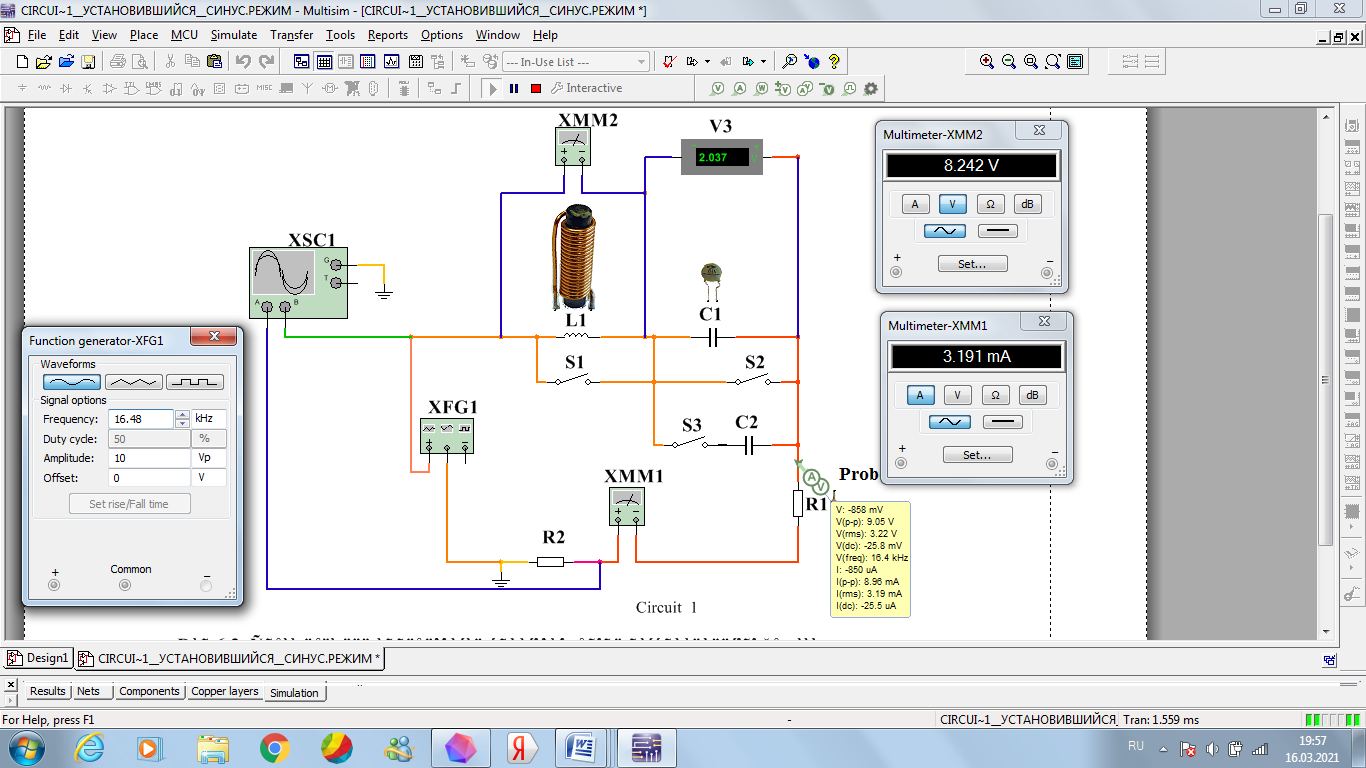Screen dimensions: 1366x768
Task: Place a current probe
Action: point(740,88)
